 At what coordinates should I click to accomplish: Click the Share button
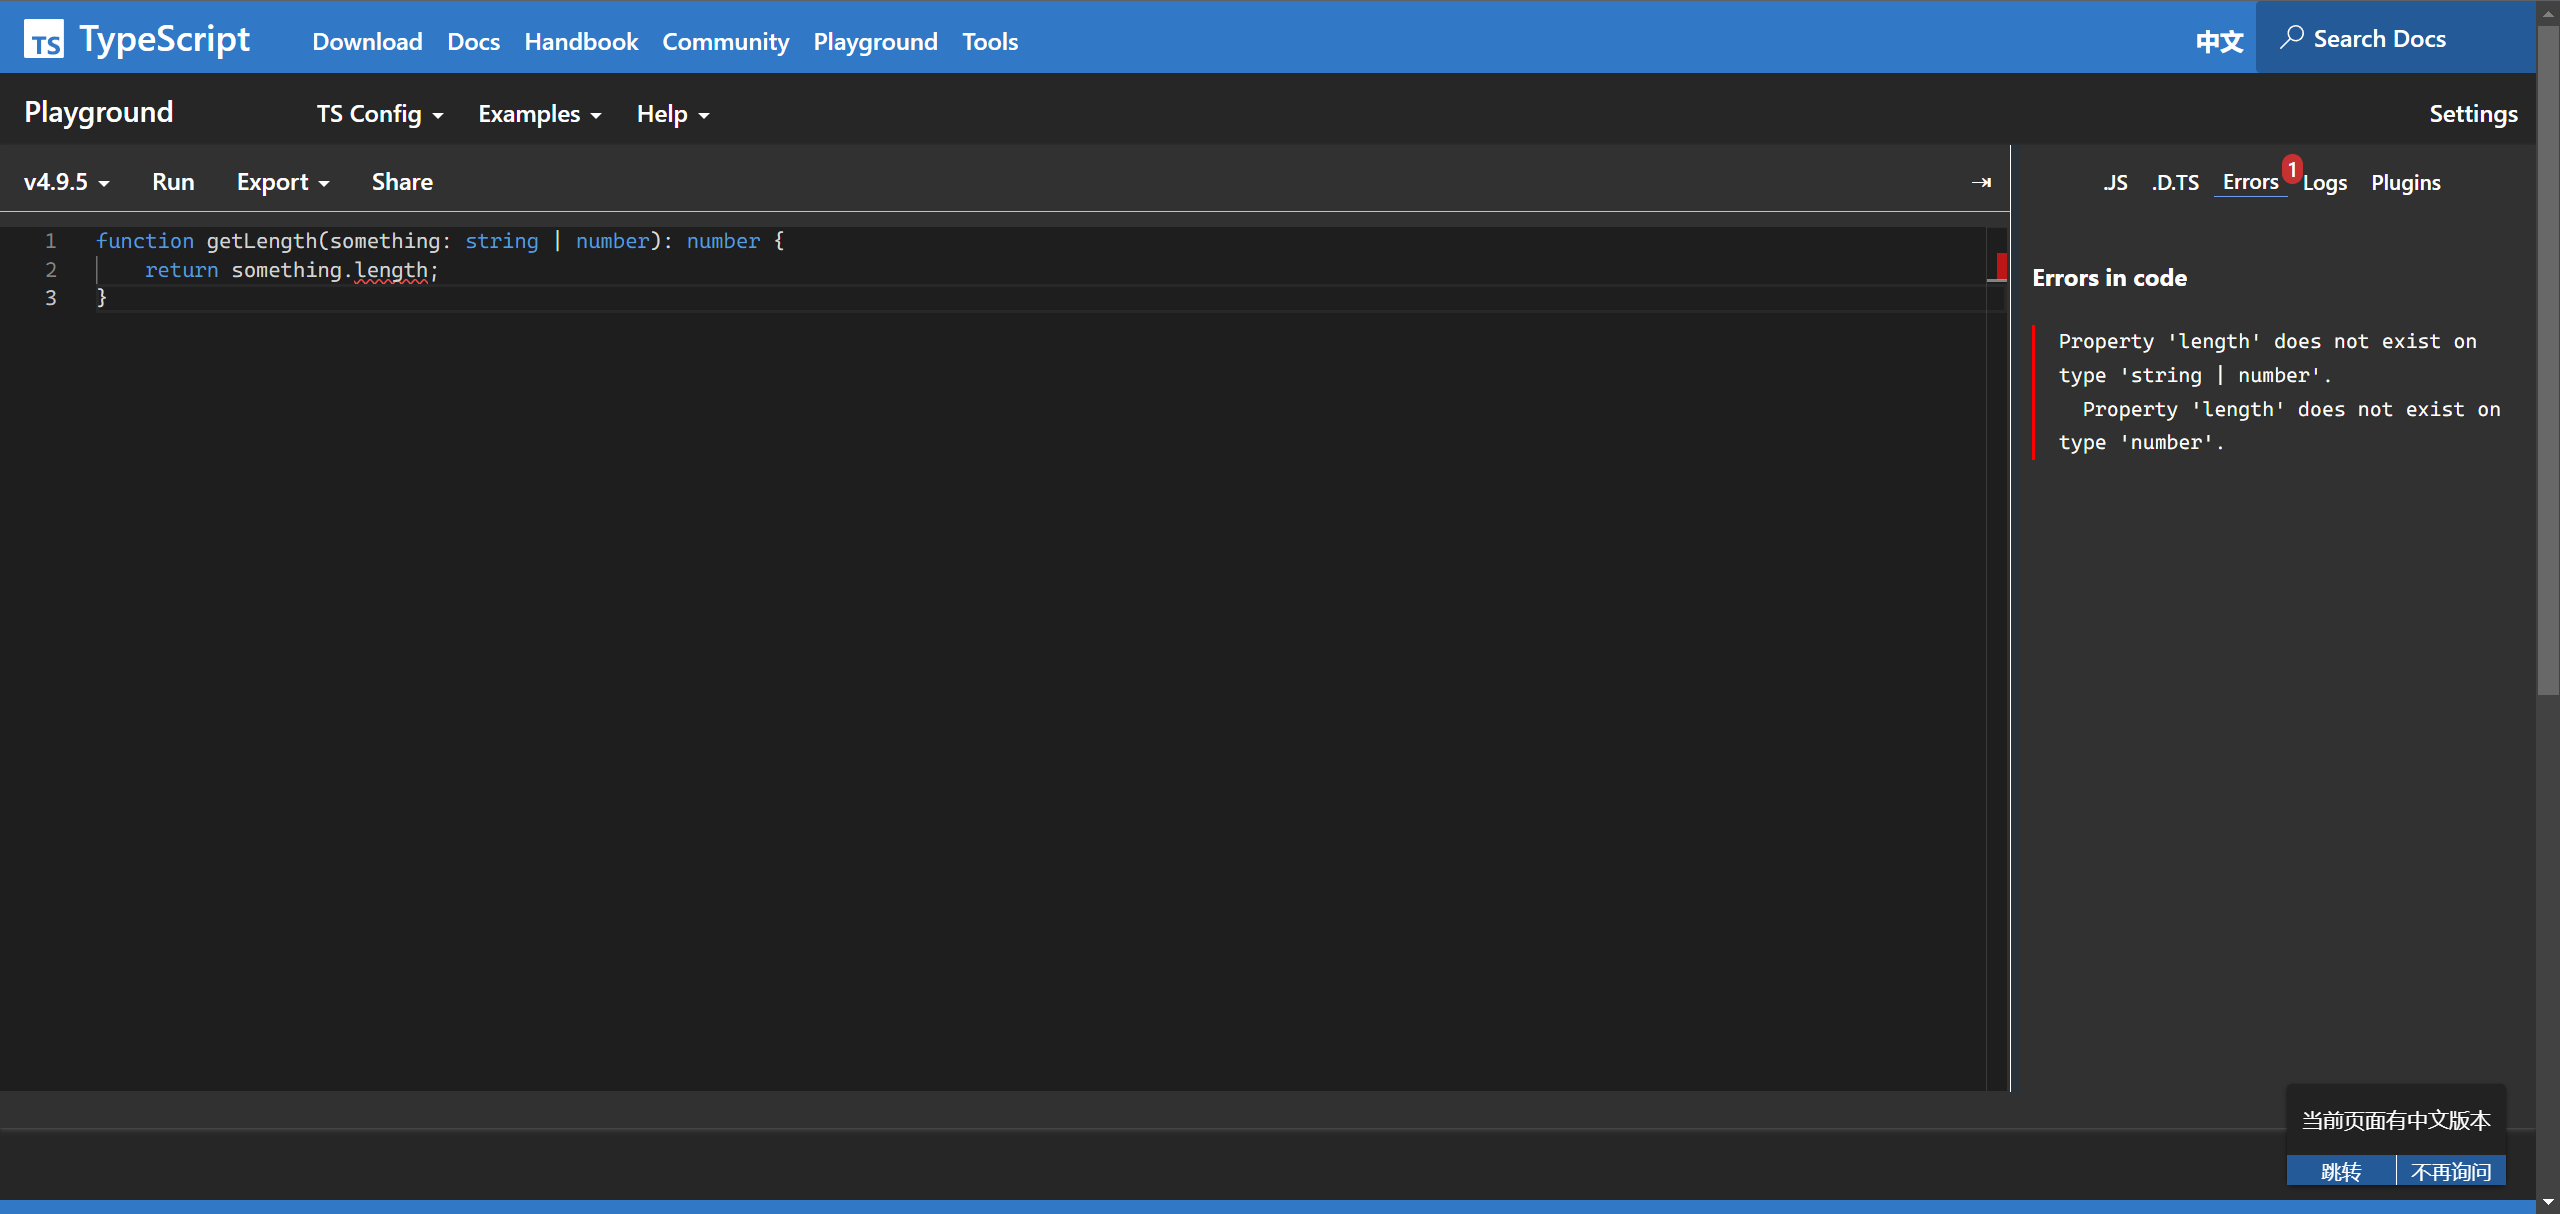click(402, 182)
